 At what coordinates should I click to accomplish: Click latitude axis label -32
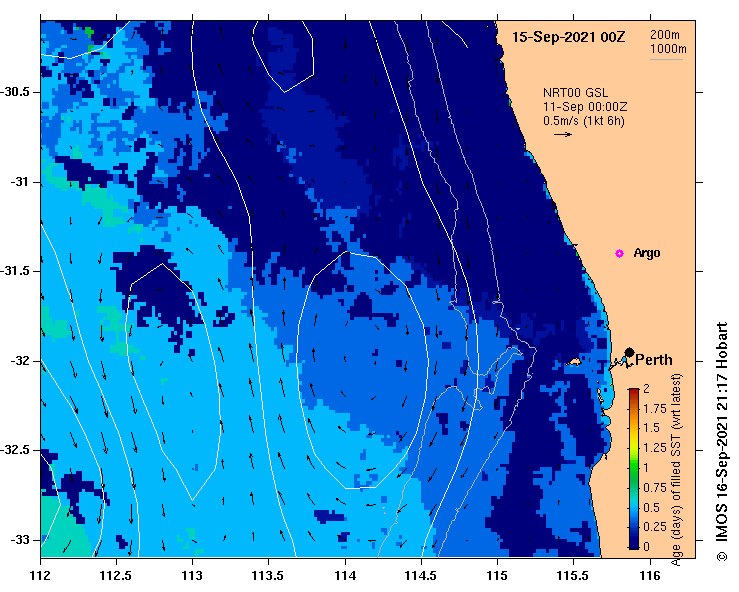(x=19, y=361)
